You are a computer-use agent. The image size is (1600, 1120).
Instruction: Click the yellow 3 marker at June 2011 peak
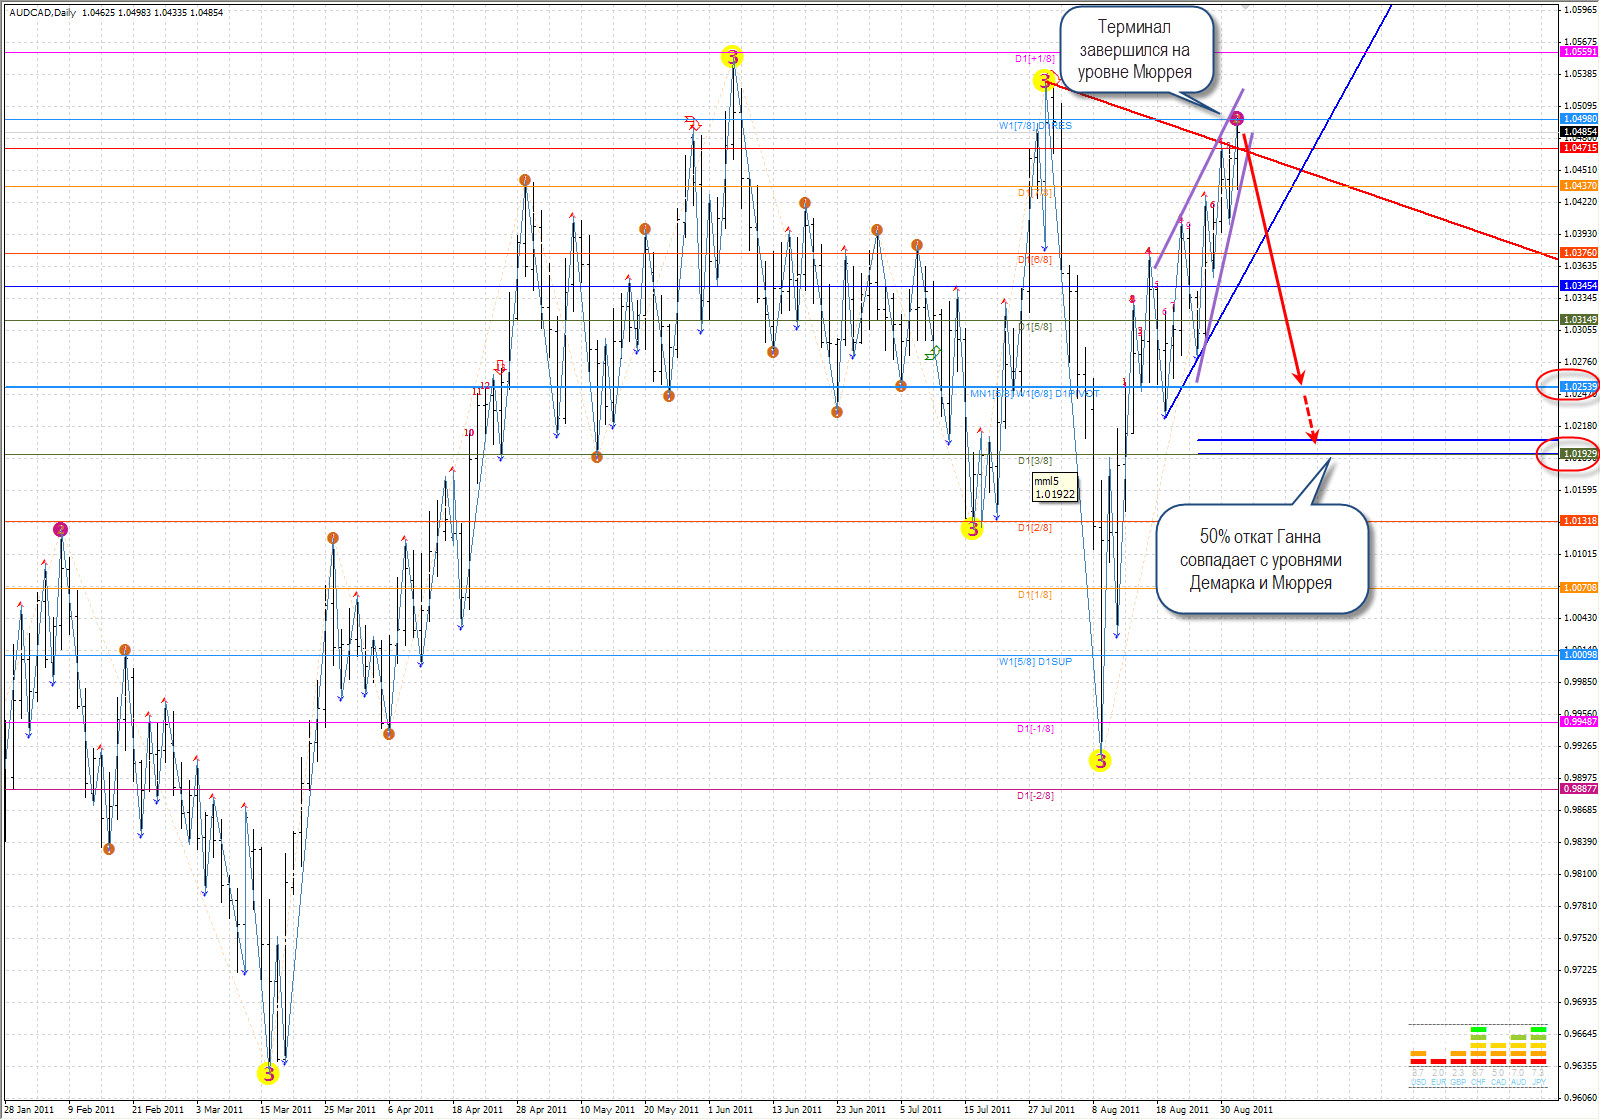tap(733, 57)
